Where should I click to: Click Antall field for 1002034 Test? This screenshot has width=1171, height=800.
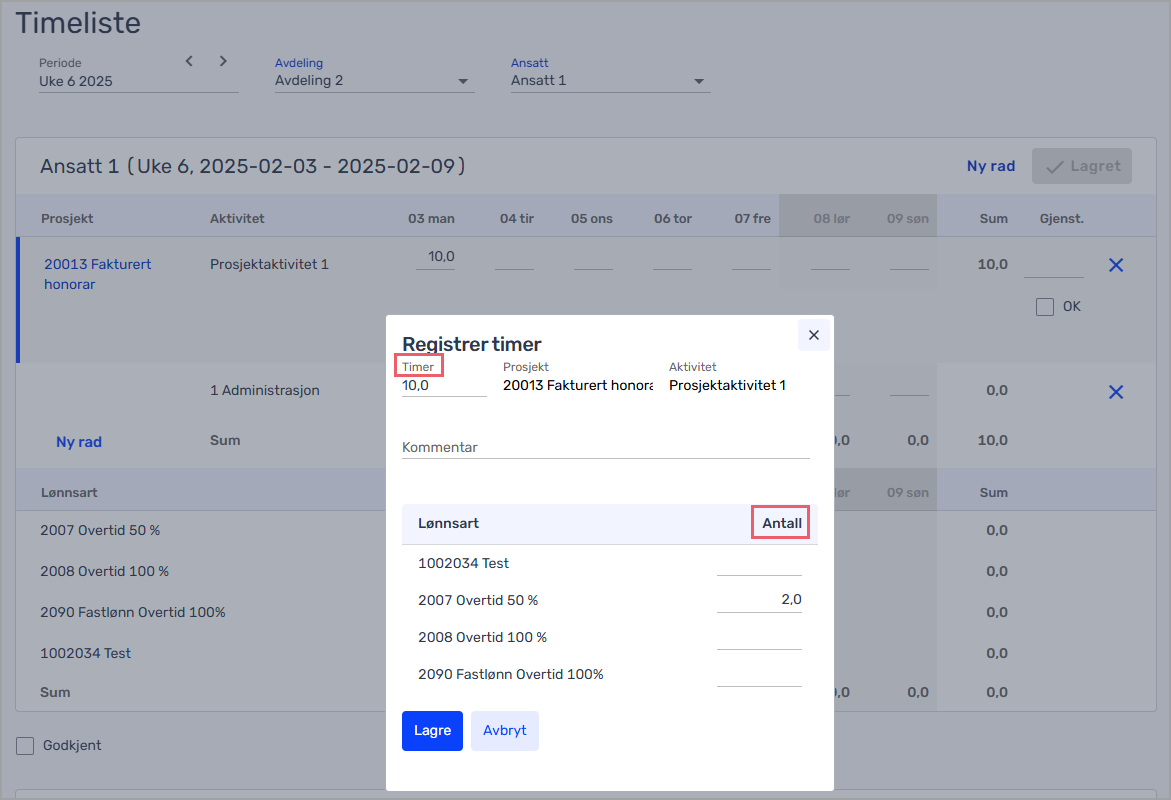759,563
